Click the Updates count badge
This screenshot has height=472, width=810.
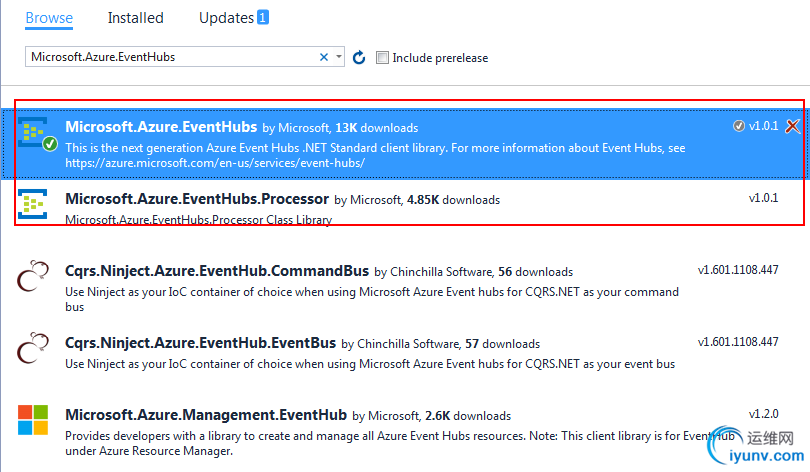(263, 17)
